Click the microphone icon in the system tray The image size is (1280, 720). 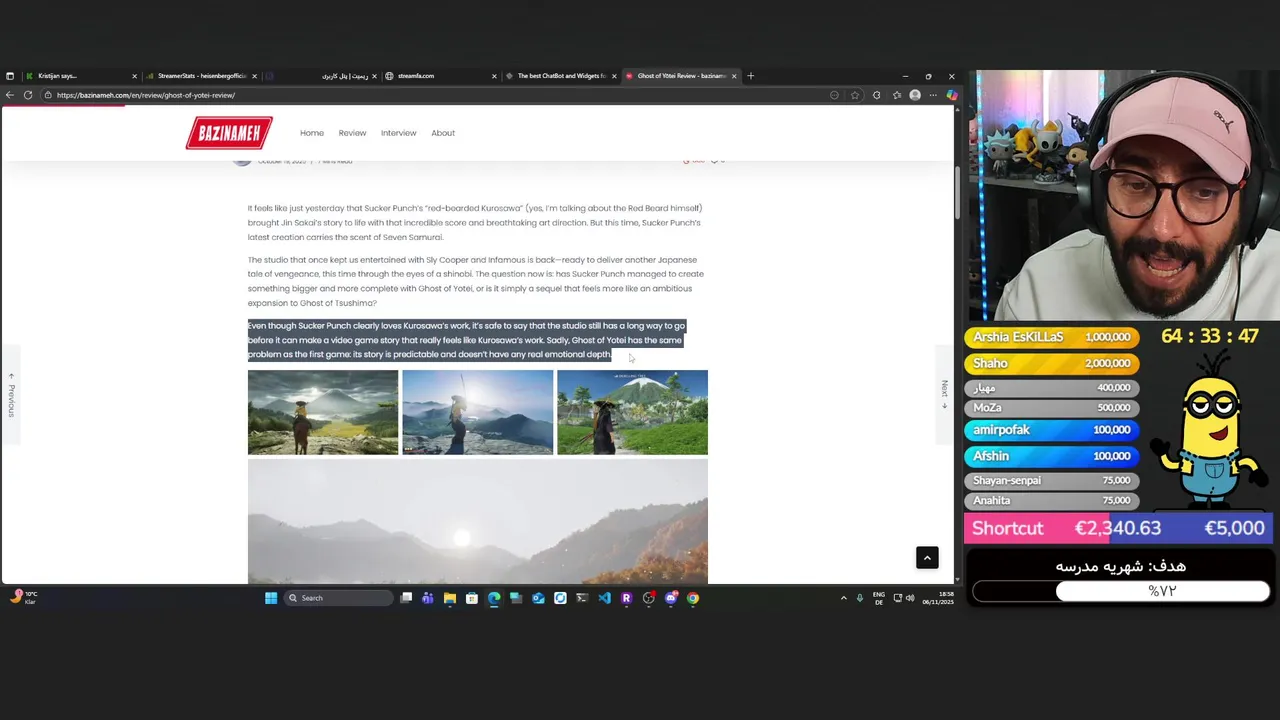coord(859,598)
